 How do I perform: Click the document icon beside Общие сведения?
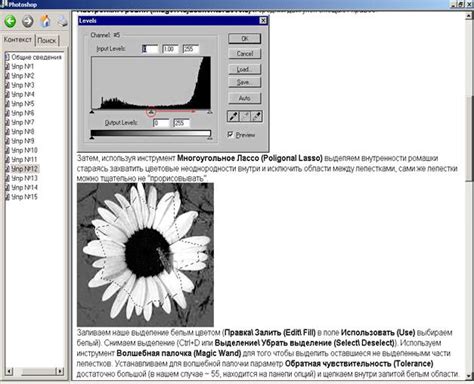point(7,57)
